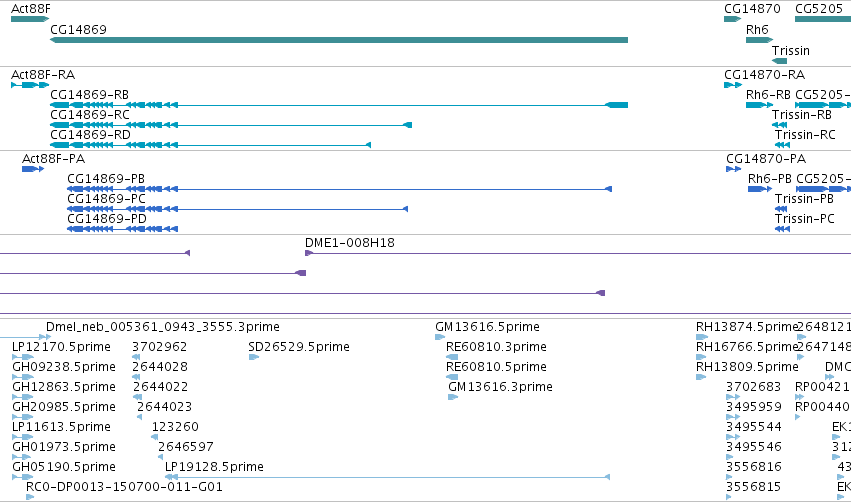
Task: Click the Act88F gene glyph
Action: tap(30, 19)
